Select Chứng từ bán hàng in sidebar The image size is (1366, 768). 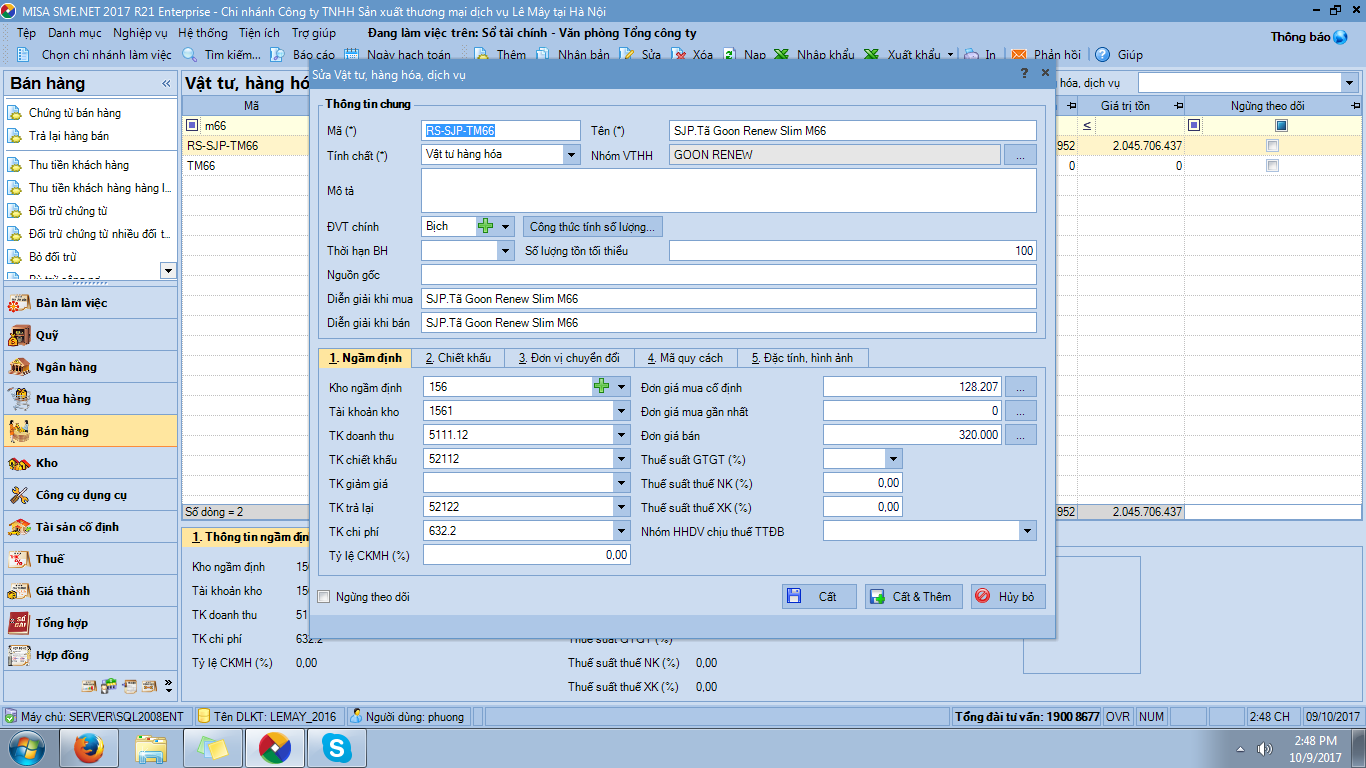tap(75, 113)
